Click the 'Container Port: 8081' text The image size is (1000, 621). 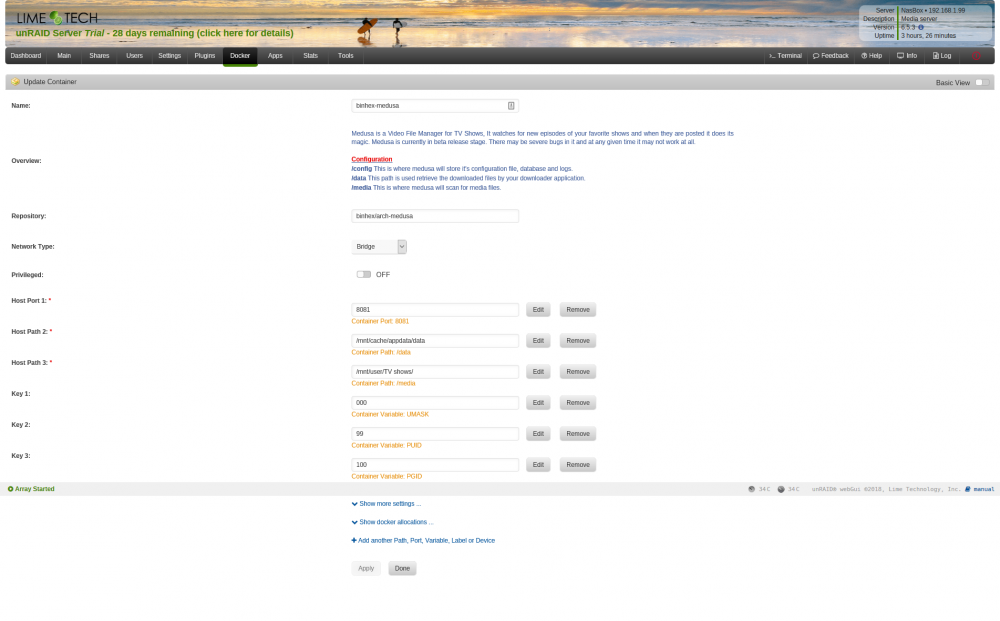point(380,321)
